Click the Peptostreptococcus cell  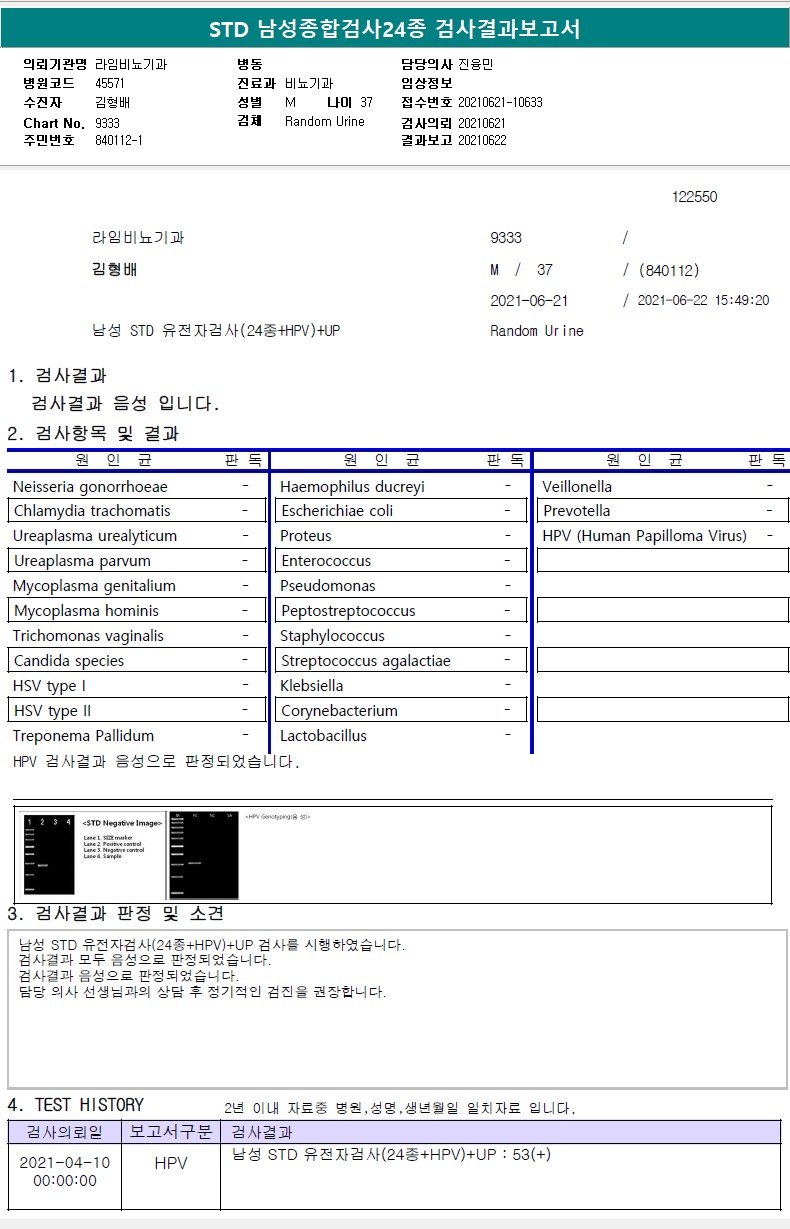coord(401,611)
